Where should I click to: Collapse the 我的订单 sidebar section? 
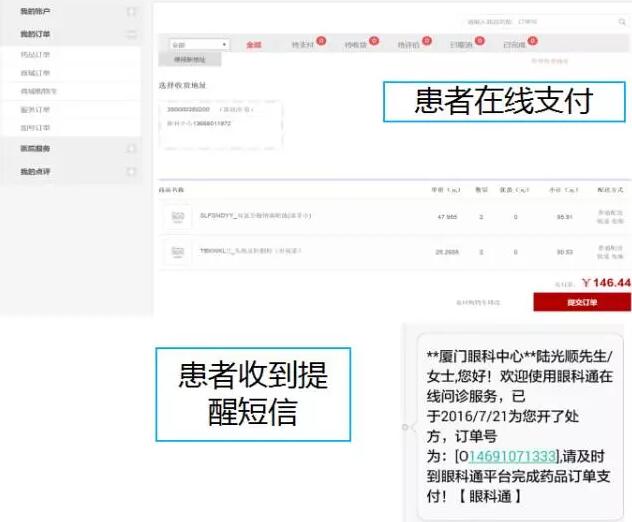click(x=131, y=35)
